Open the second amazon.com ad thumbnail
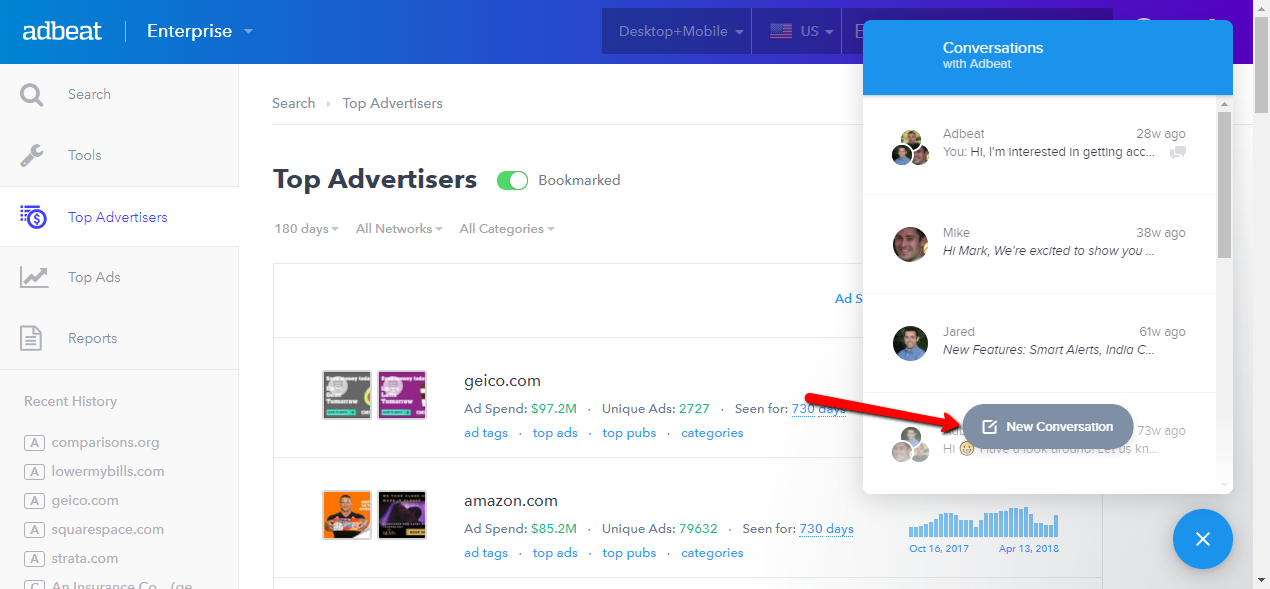This screenshot has height=589, width=1270. pos(402,515)
